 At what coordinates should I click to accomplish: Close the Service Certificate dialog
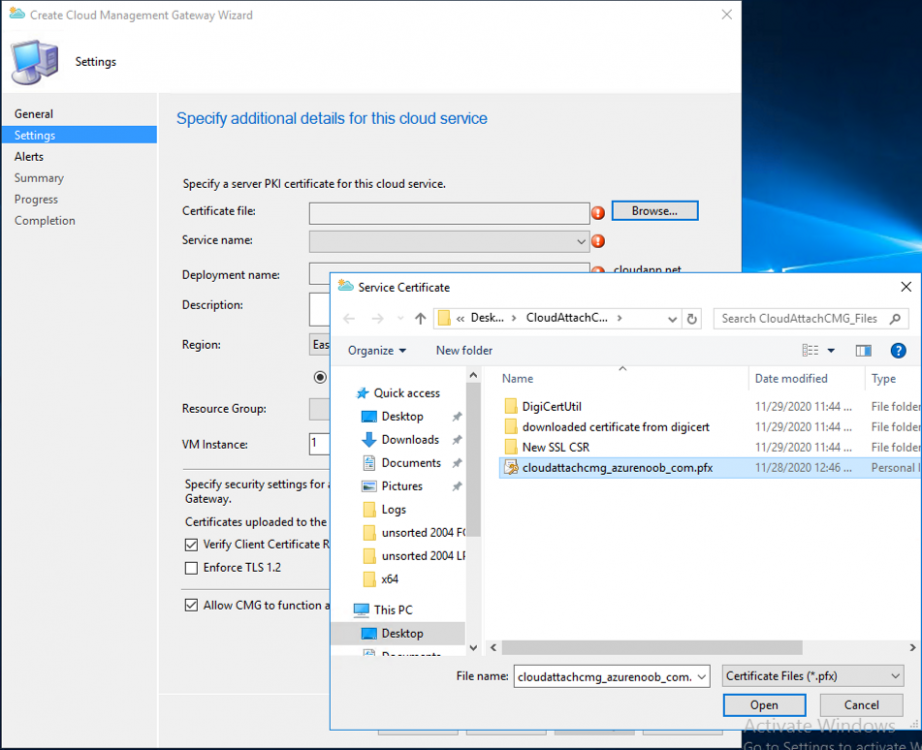coord(906,287)
